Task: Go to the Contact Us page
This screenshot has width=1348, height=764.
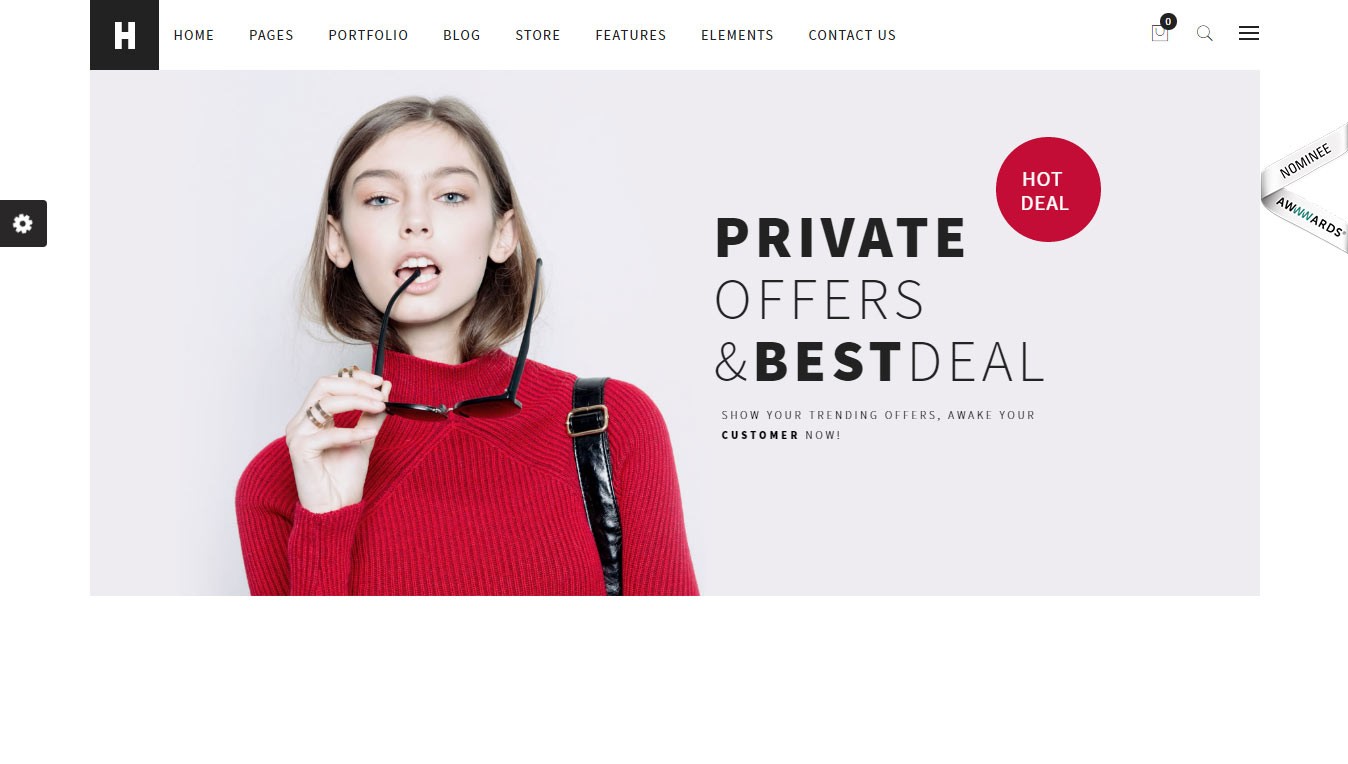Action: (x=852, y=35)
